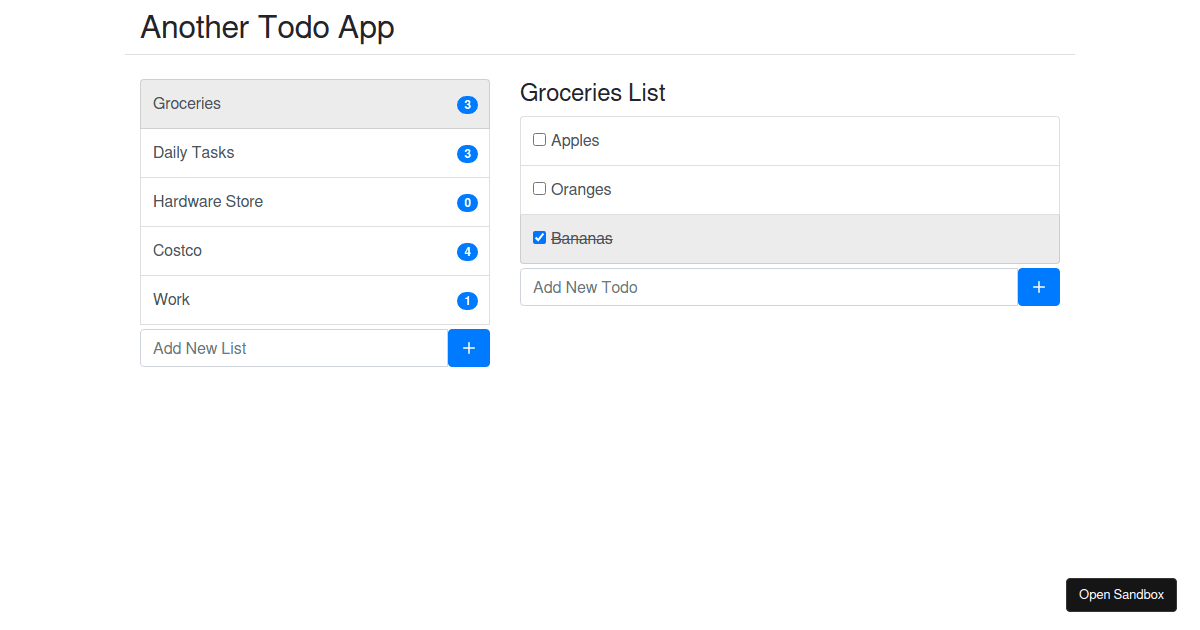Click the Another Todo App title
Image resolution: width=1200 pixels, height=630 pixels.
coord(267,27)
